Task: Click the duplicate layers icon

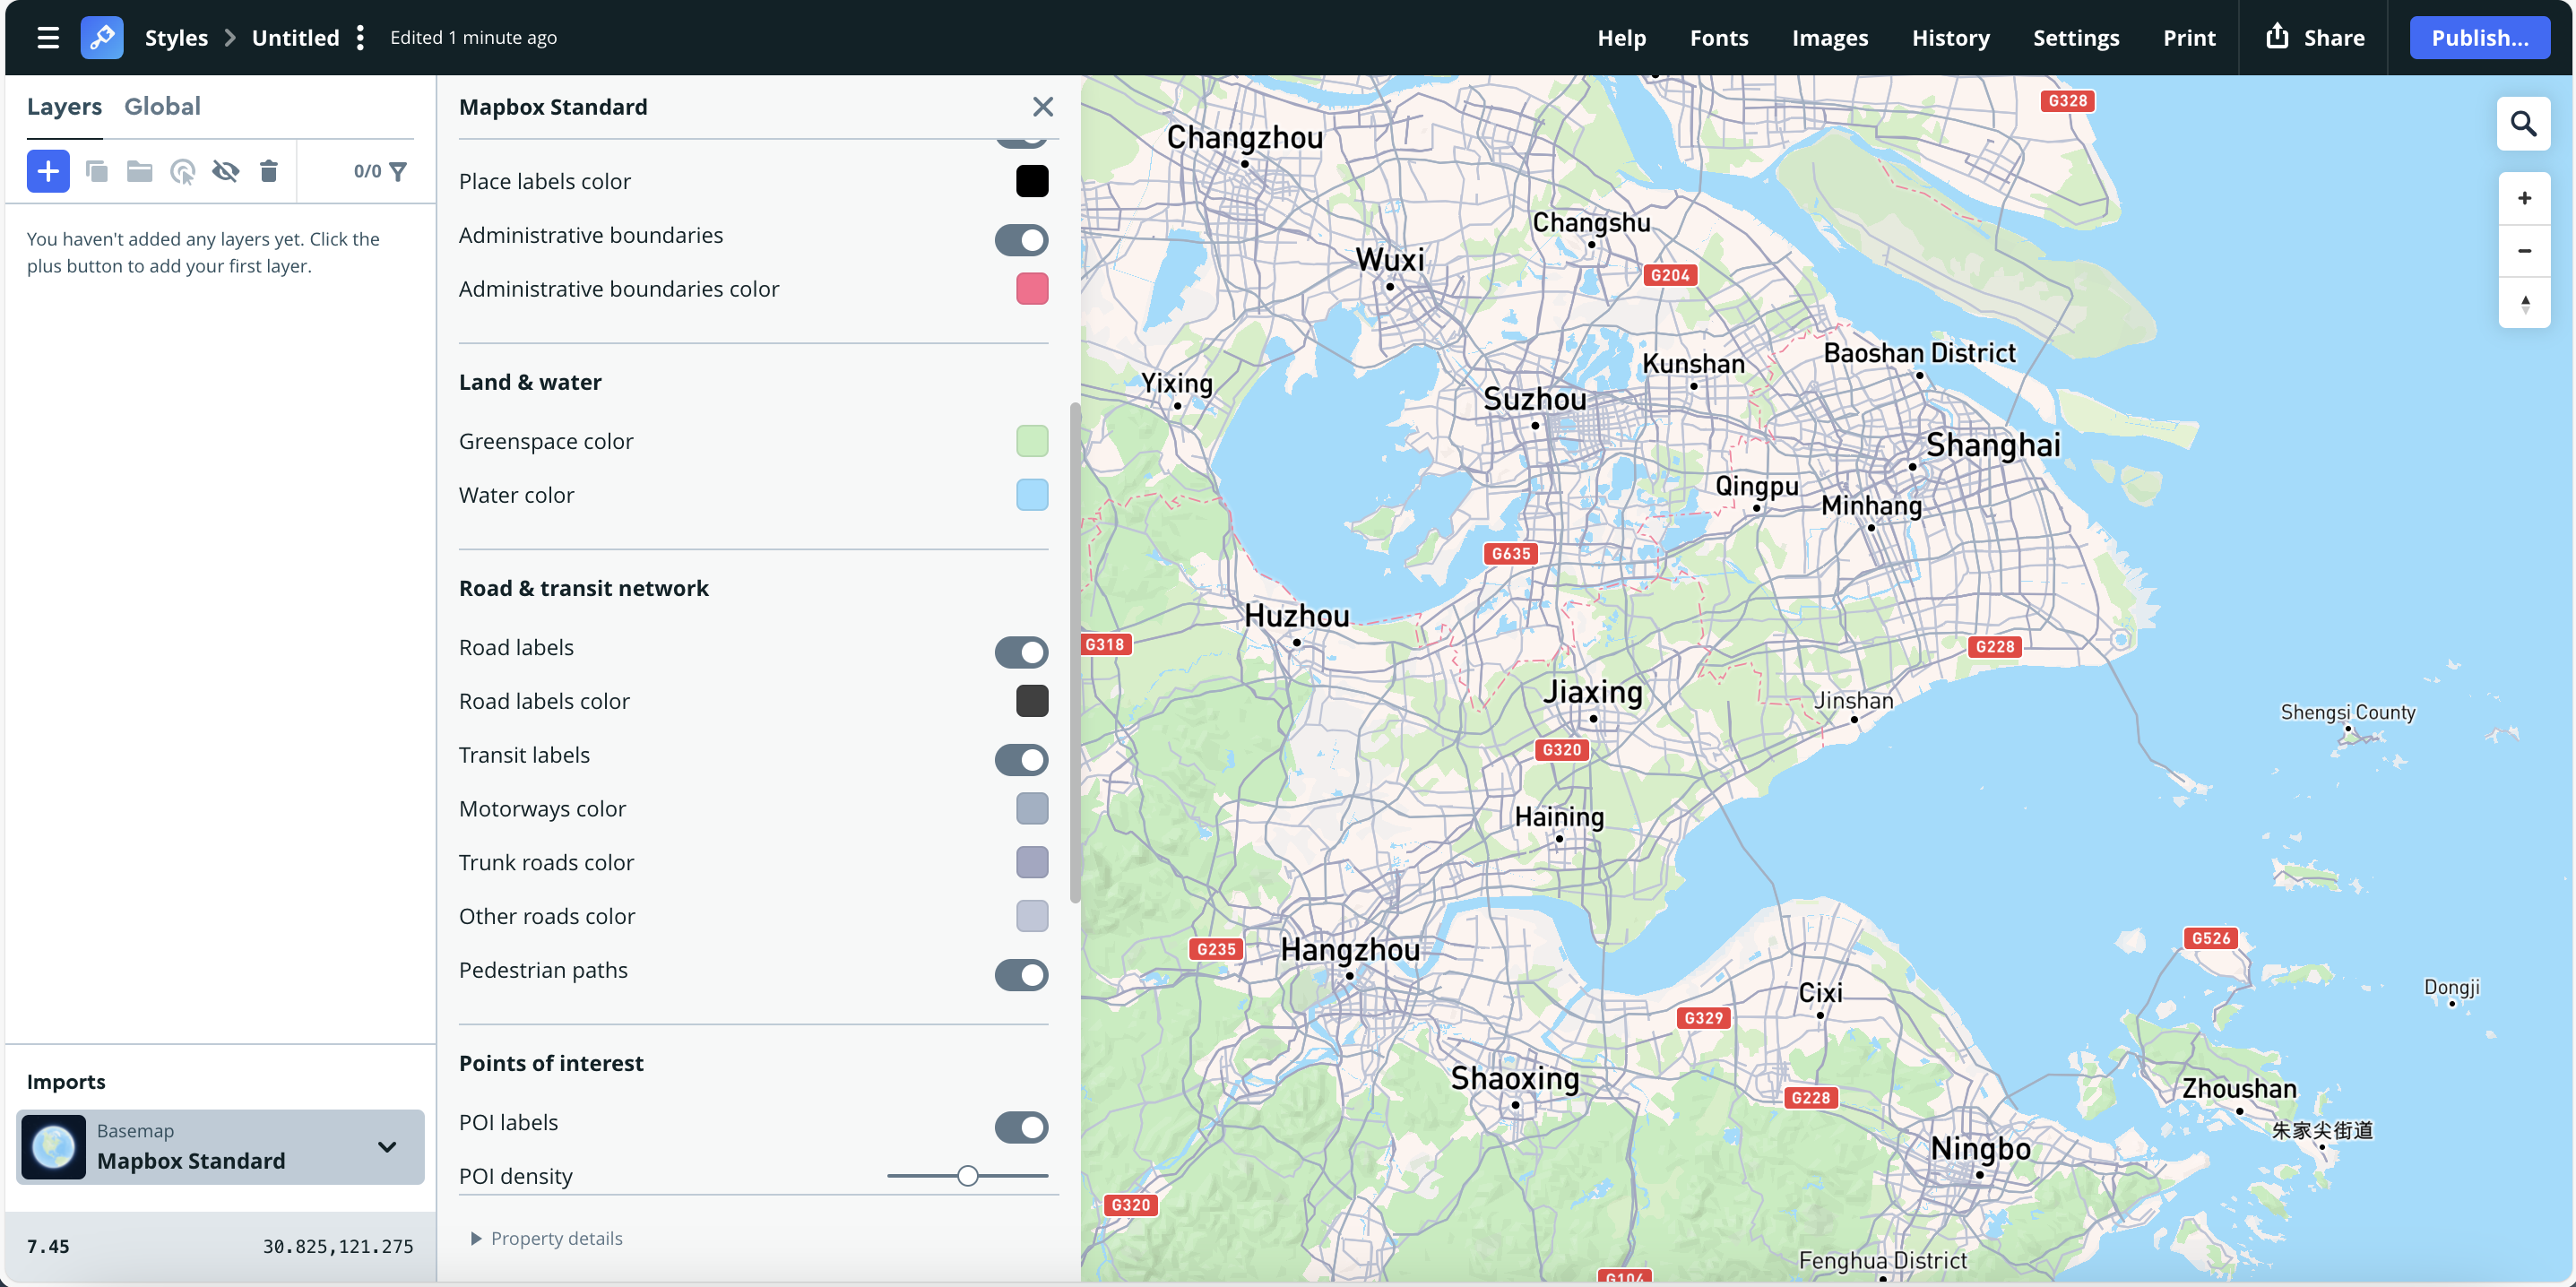Action: [96, 171]
